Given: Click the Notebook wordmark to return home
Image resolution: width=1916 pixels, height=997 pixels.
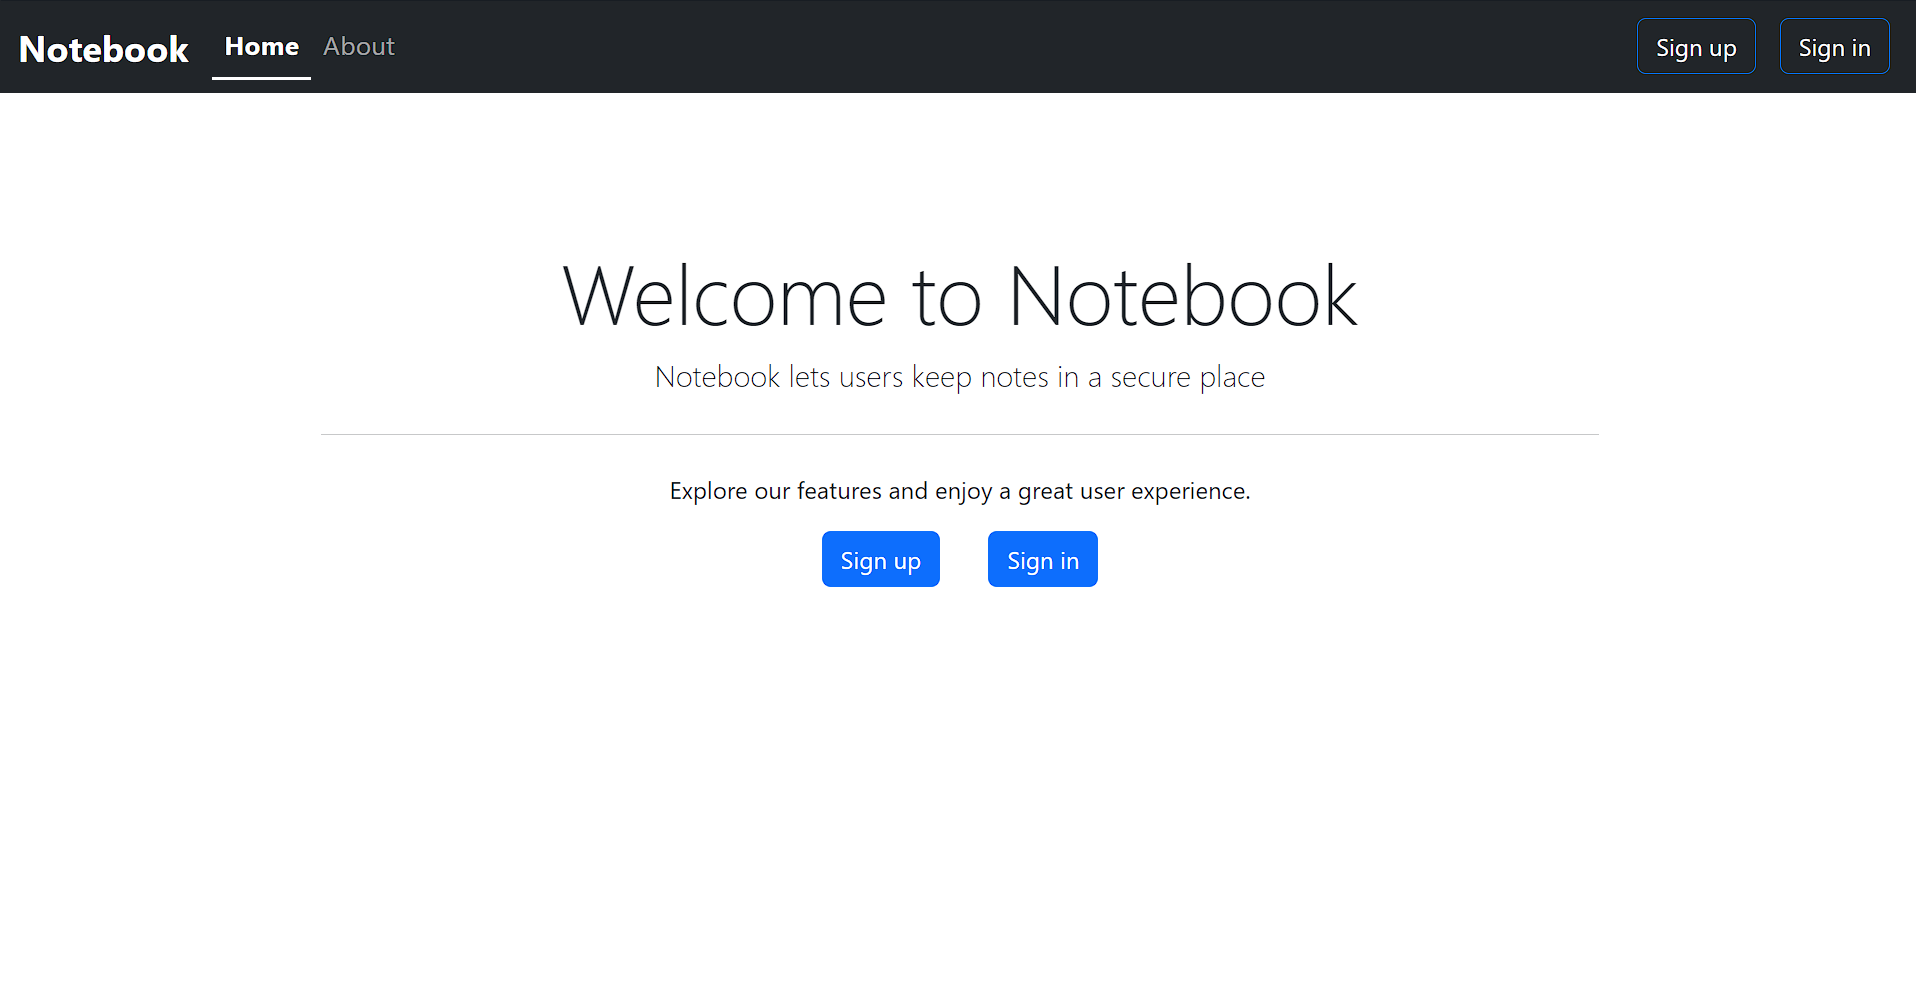Looking at the screenshot, I should tap(103, 47).
